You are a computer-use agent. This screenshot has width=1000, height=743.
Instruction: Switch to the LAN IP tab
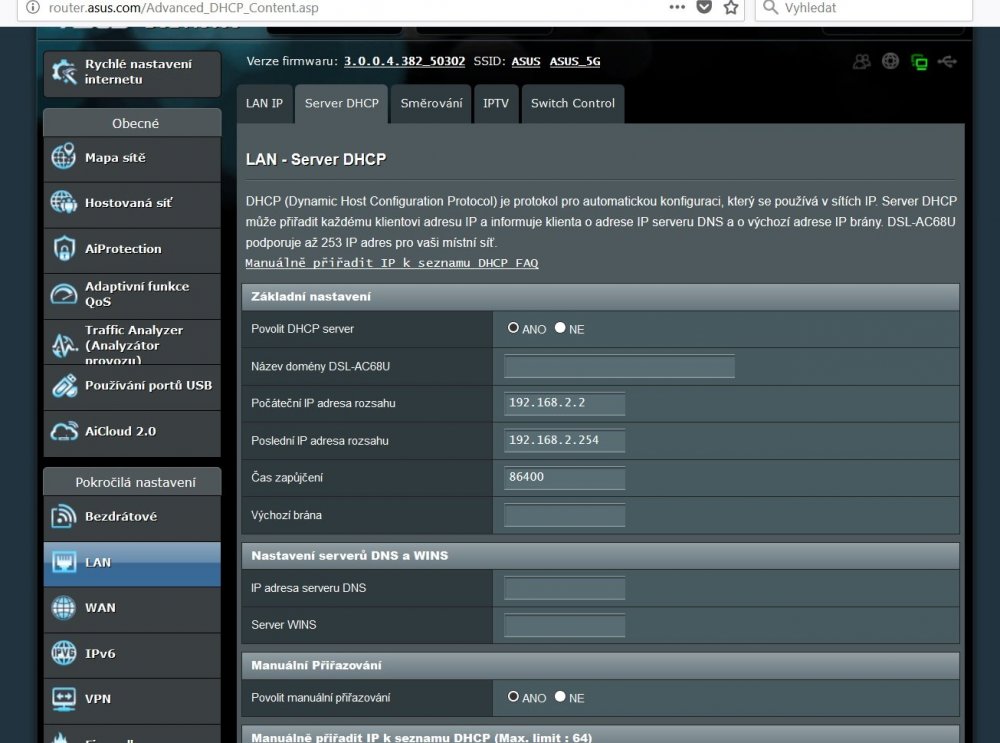264,103
